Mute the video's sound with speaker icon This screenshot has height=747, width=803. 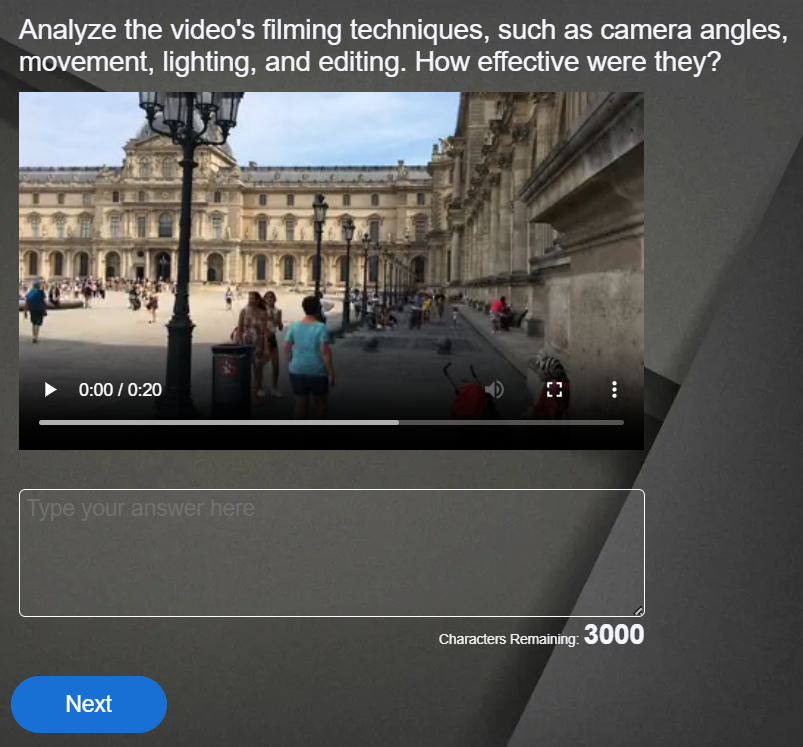coord(494,390)
